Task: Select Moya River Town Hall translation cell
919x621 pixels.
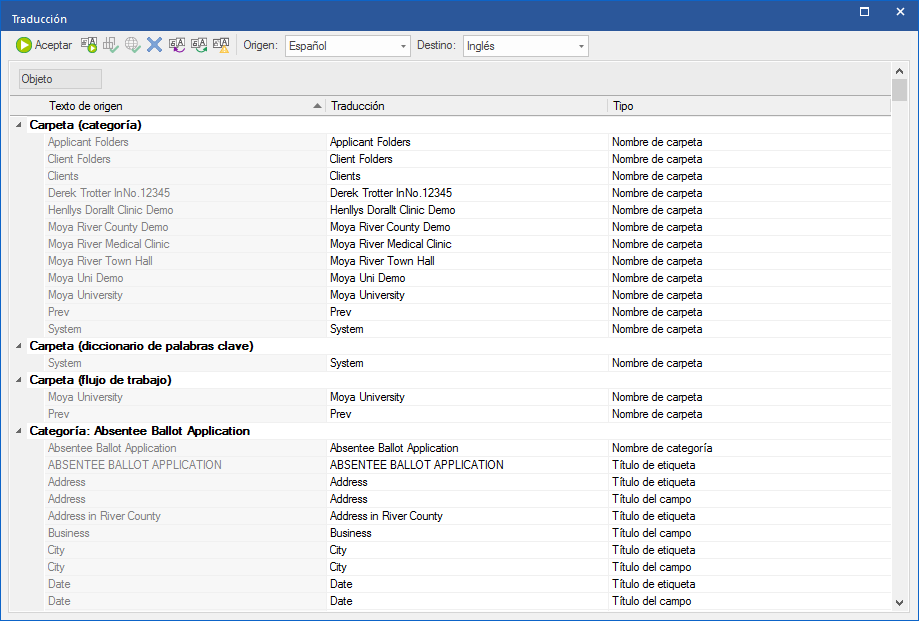Action: click(467, 261)
